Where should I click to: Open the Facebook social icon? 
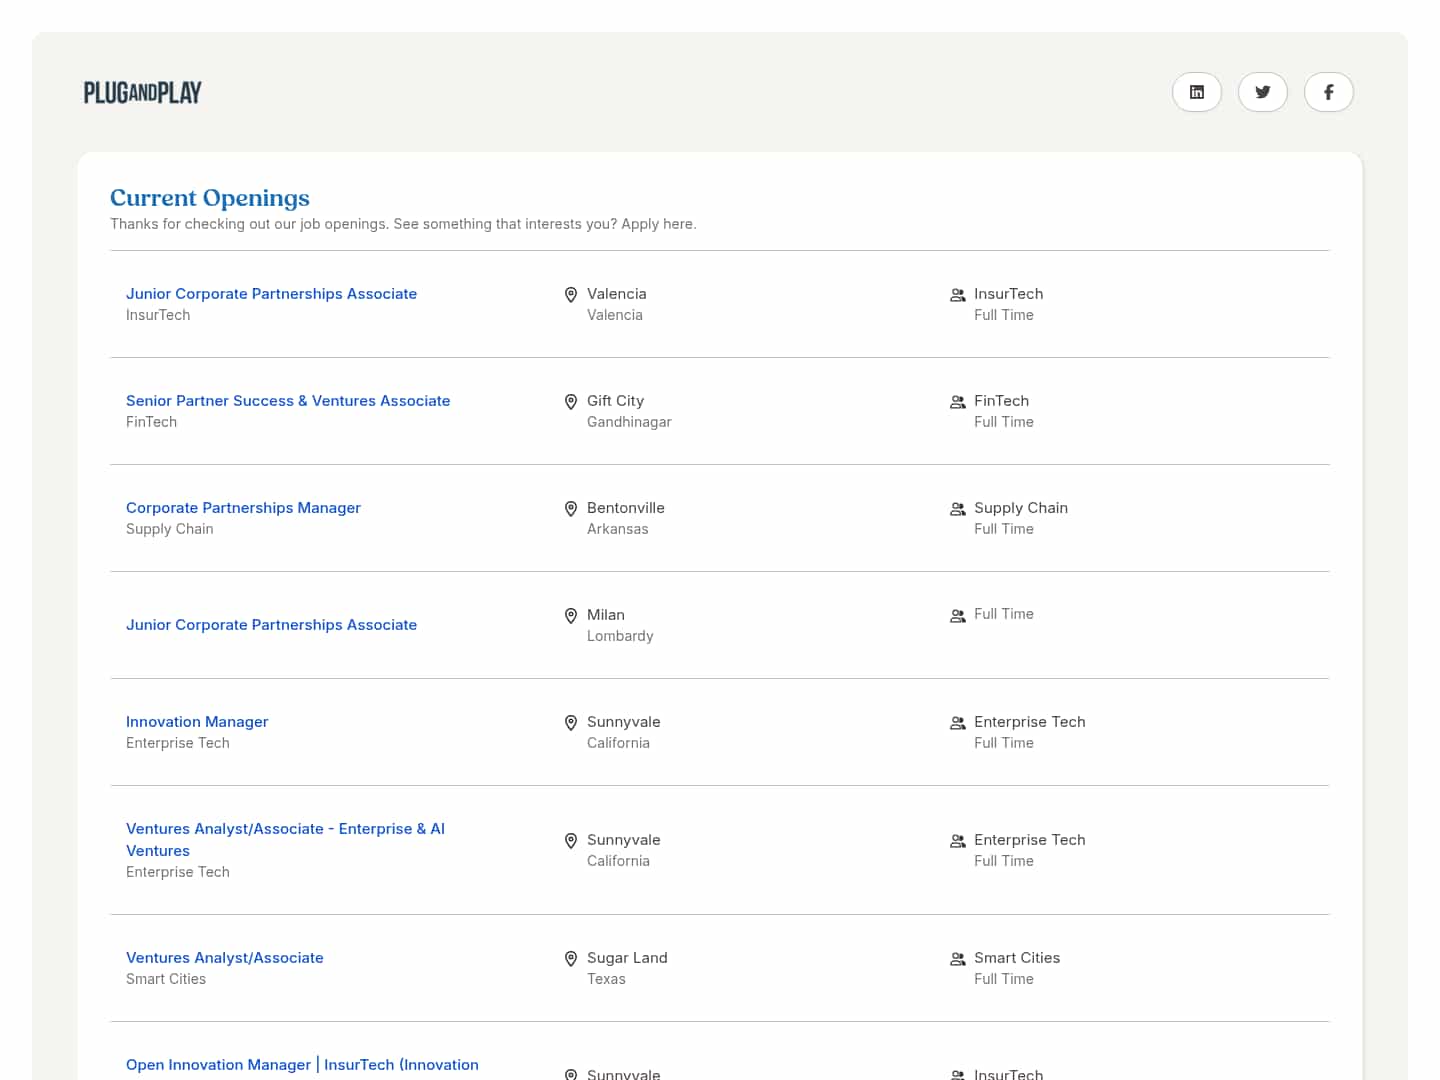[x=1328, y=92]
